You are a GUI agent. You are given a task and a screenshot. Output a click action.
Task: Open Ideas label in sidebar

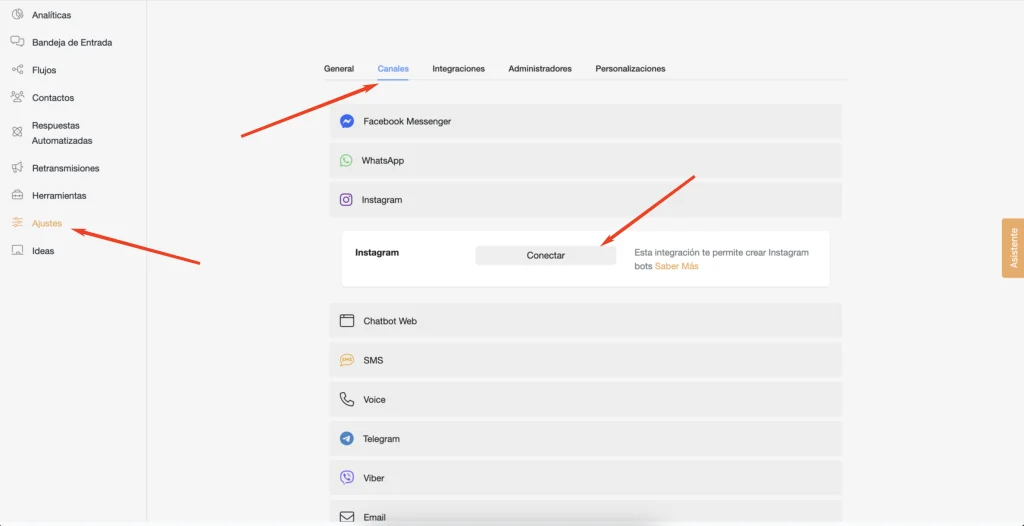point(43,251)
